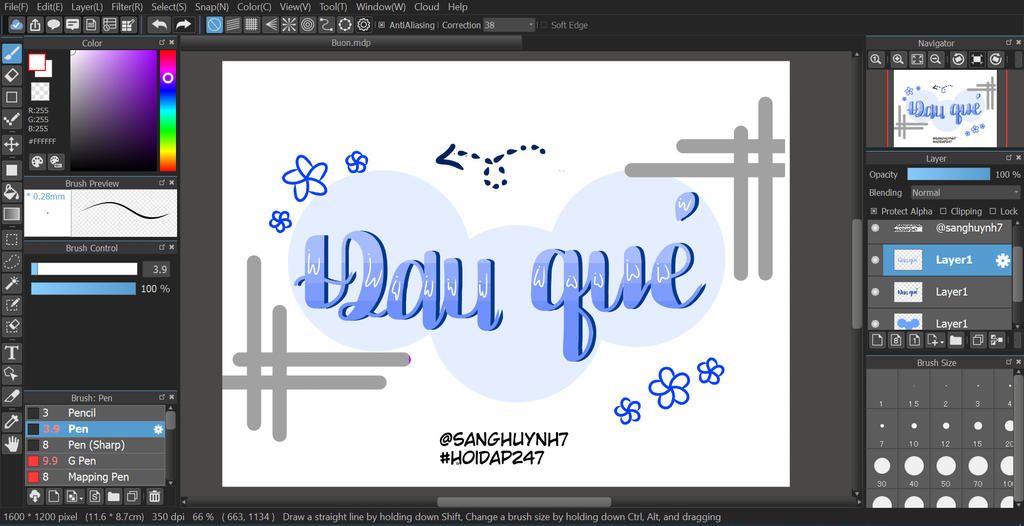Screen dimensions: 1024x526
Task: Select the Mapping Pen brush
Action: [x=95, y=477]
